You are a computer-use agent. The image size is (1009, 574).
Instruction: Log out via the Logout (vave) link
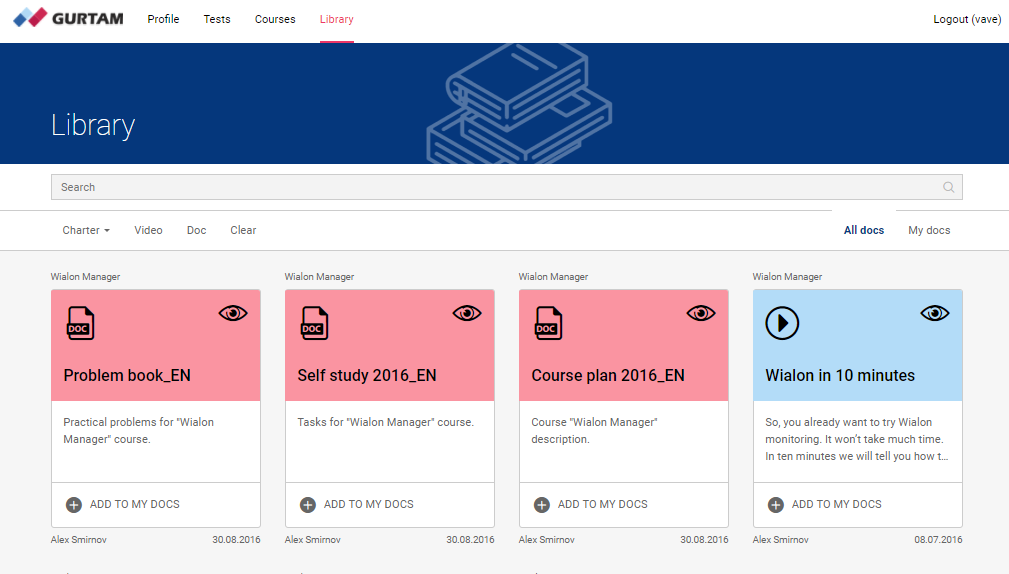pos(966,19)
